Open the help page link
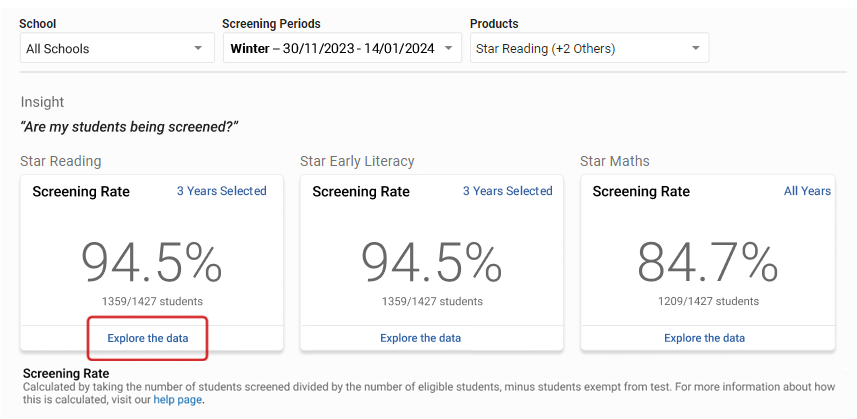Viewport: 857px width, 419px height. [178, 400]
